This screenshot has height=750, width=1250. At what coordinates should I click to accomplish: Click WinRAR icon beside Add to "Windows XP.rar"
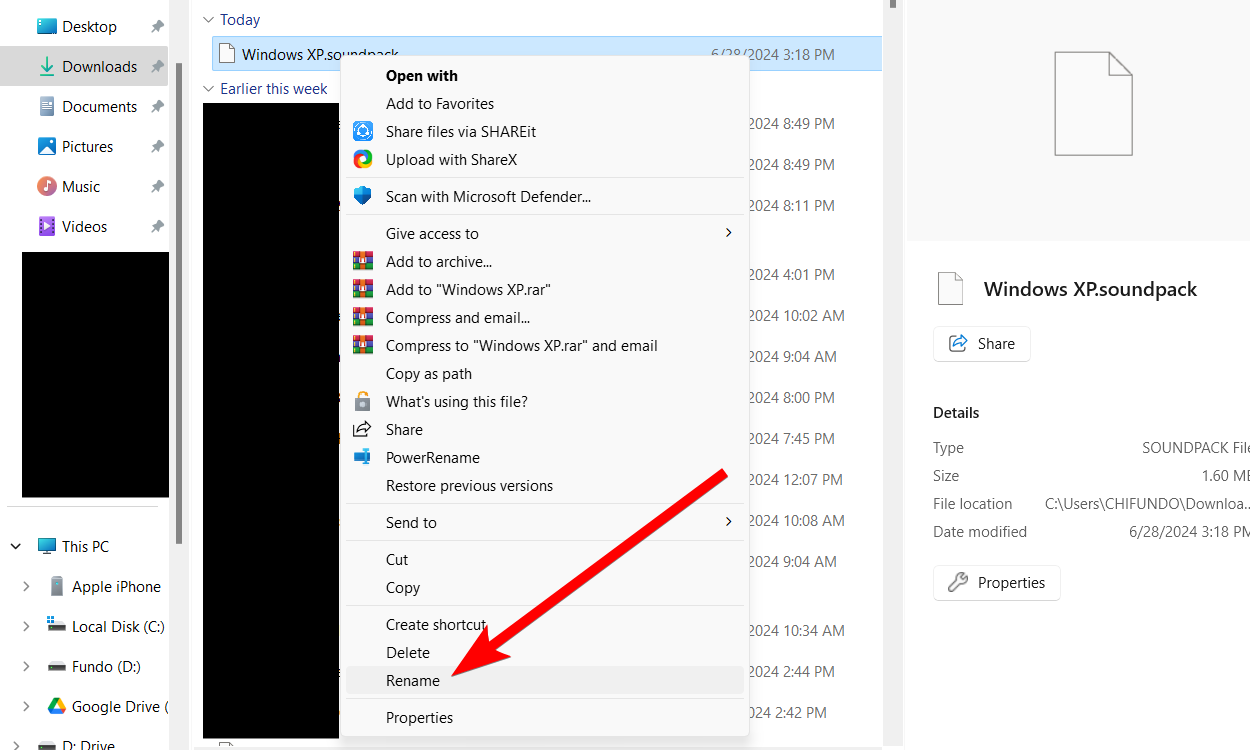coord(363,289)
